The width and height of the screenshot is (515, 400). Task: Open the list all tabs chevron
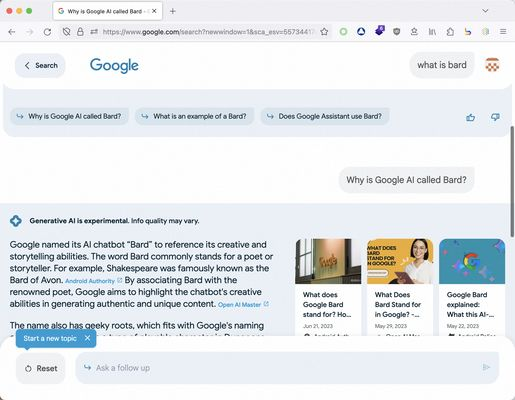pos(485,11)
